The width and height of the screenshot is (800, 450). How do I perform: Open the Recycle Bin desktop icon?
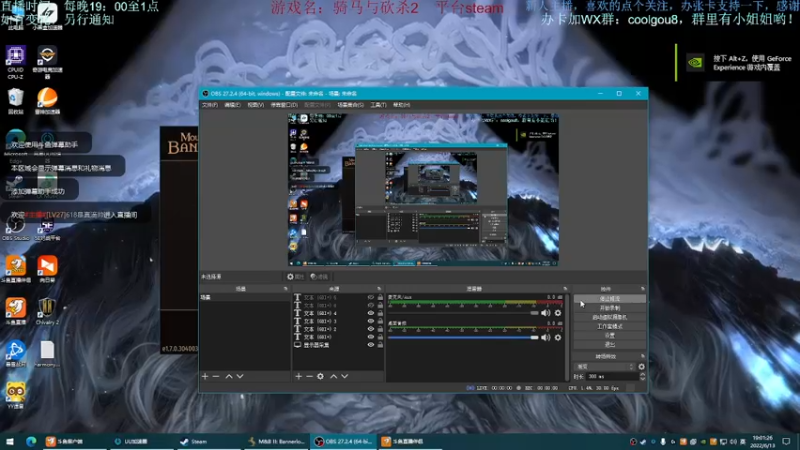click(15, 101)
